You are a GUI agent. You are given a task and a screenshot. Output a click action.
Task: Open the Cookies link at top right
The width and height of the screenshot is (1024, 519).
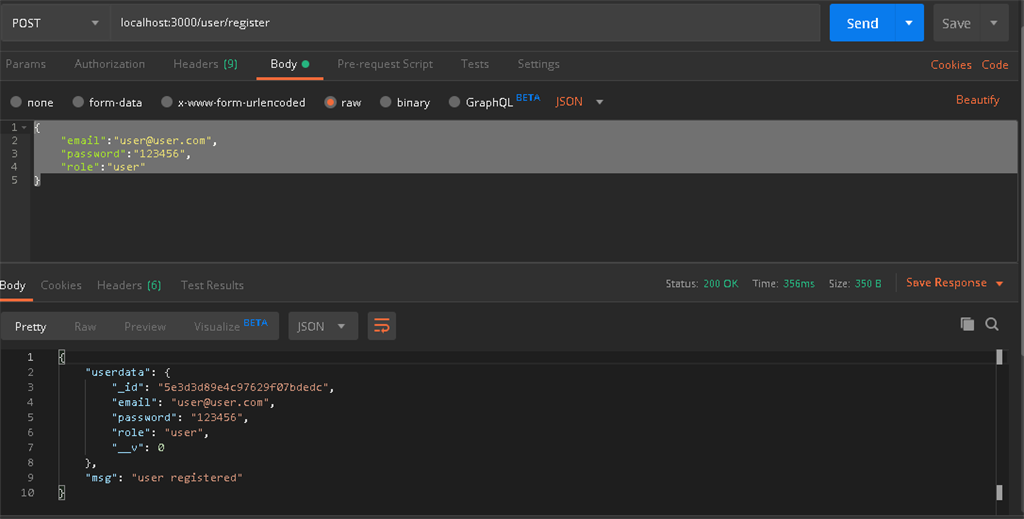pos(950,65)
